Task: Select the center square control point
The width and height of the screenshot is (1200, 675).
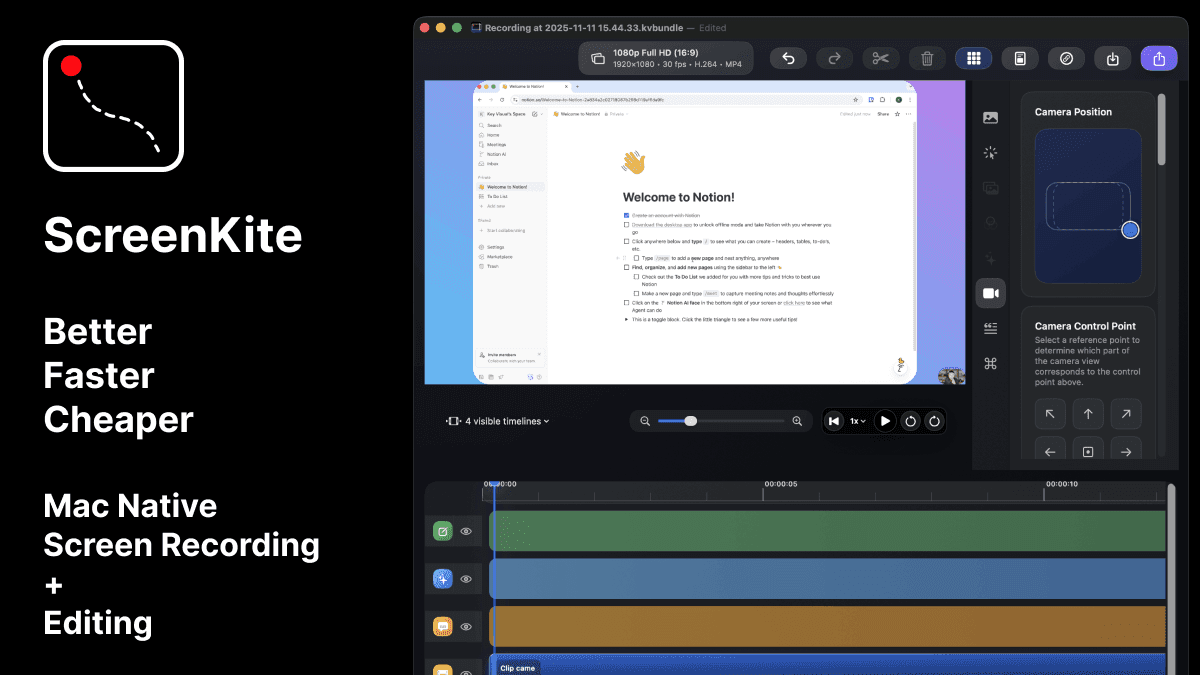Action: pos(1088,450)
